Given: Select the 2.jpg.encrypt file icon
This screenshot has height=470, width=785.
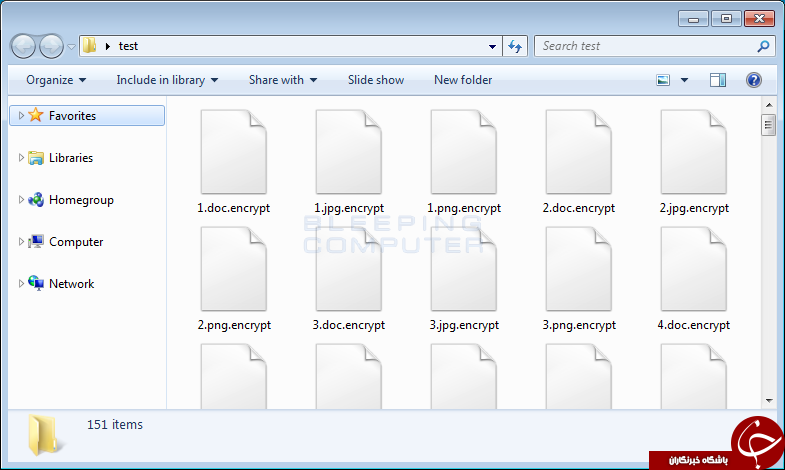Looking at the screenshot, I should [694, 152].
